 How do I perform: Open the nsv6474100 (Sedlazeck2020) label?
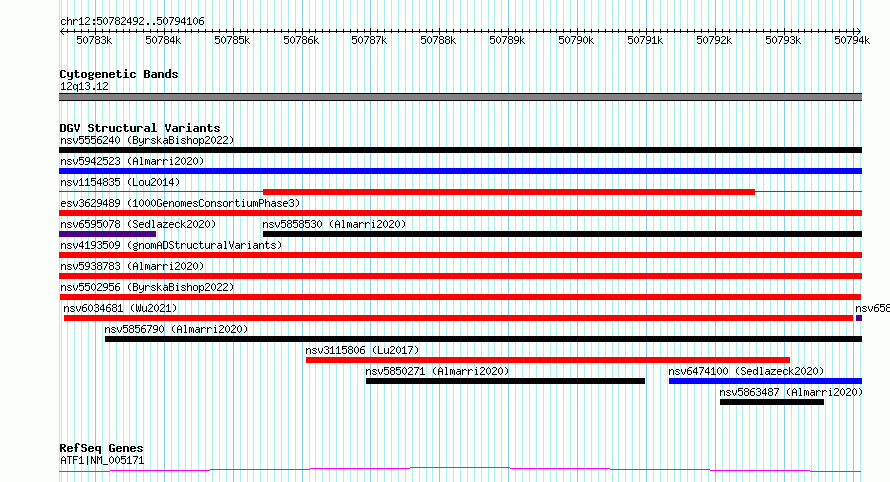click(x=746, y=371)
